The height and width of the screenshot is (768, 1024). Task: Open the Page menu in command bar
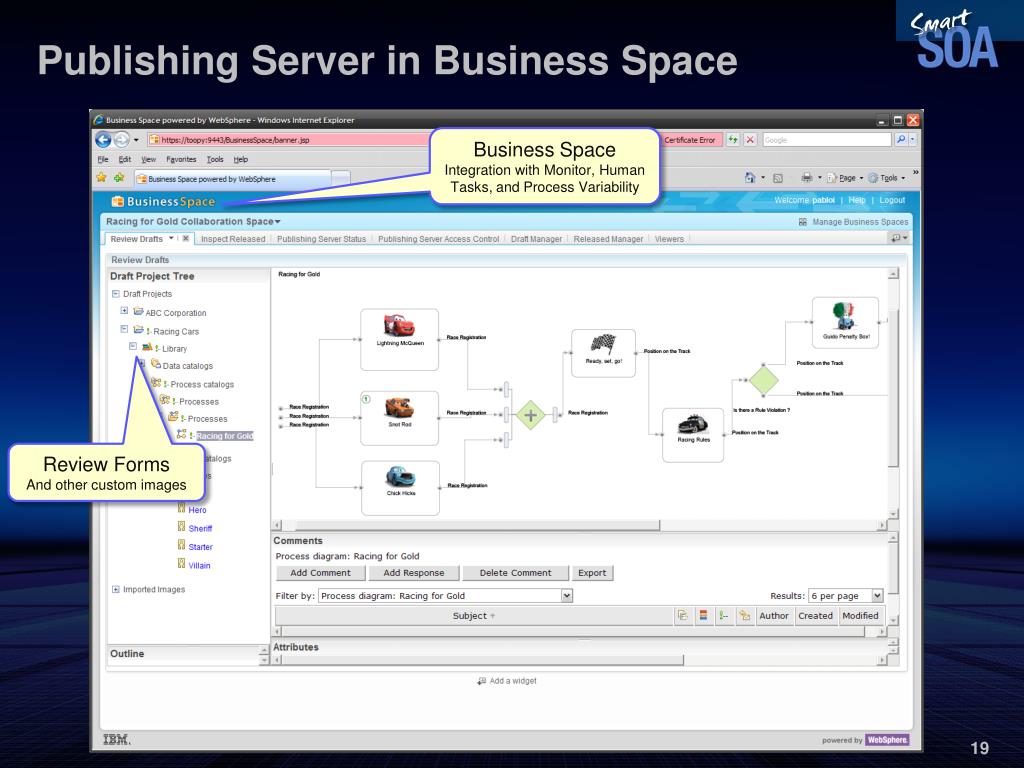coord(847,178)
